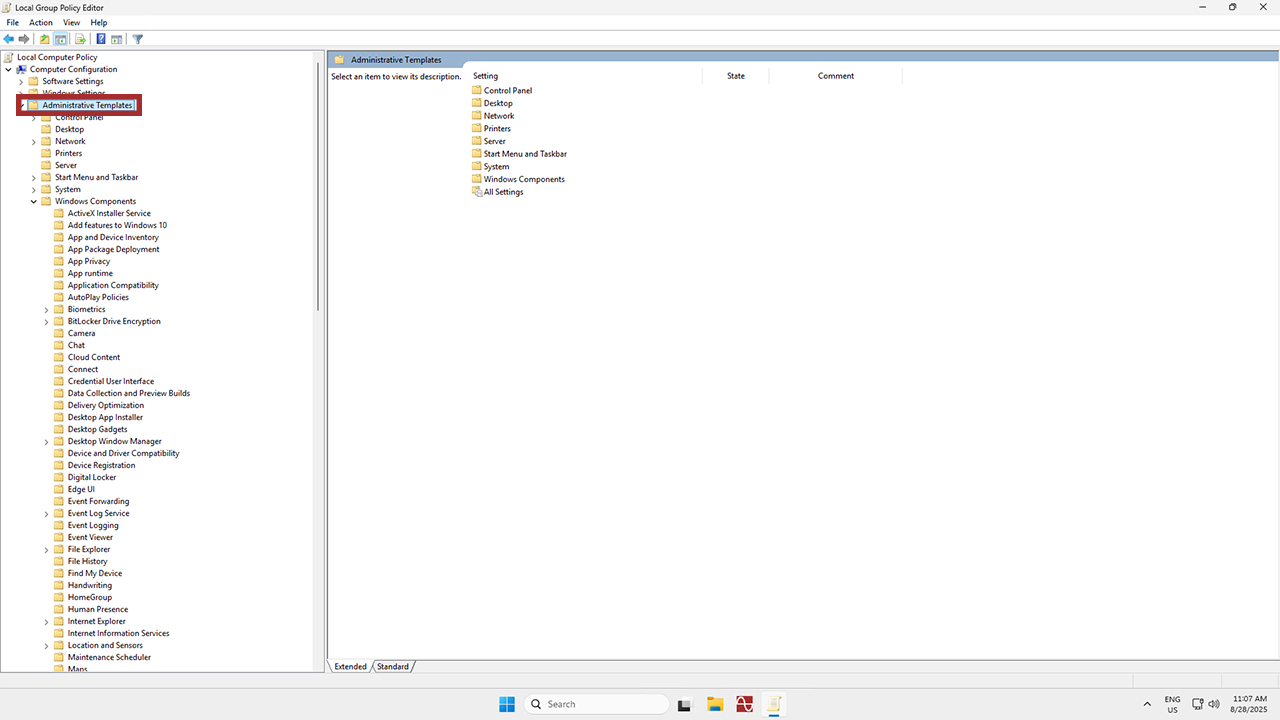Open the View menu
Screen dimensions: 1280x720
[71, 22]
